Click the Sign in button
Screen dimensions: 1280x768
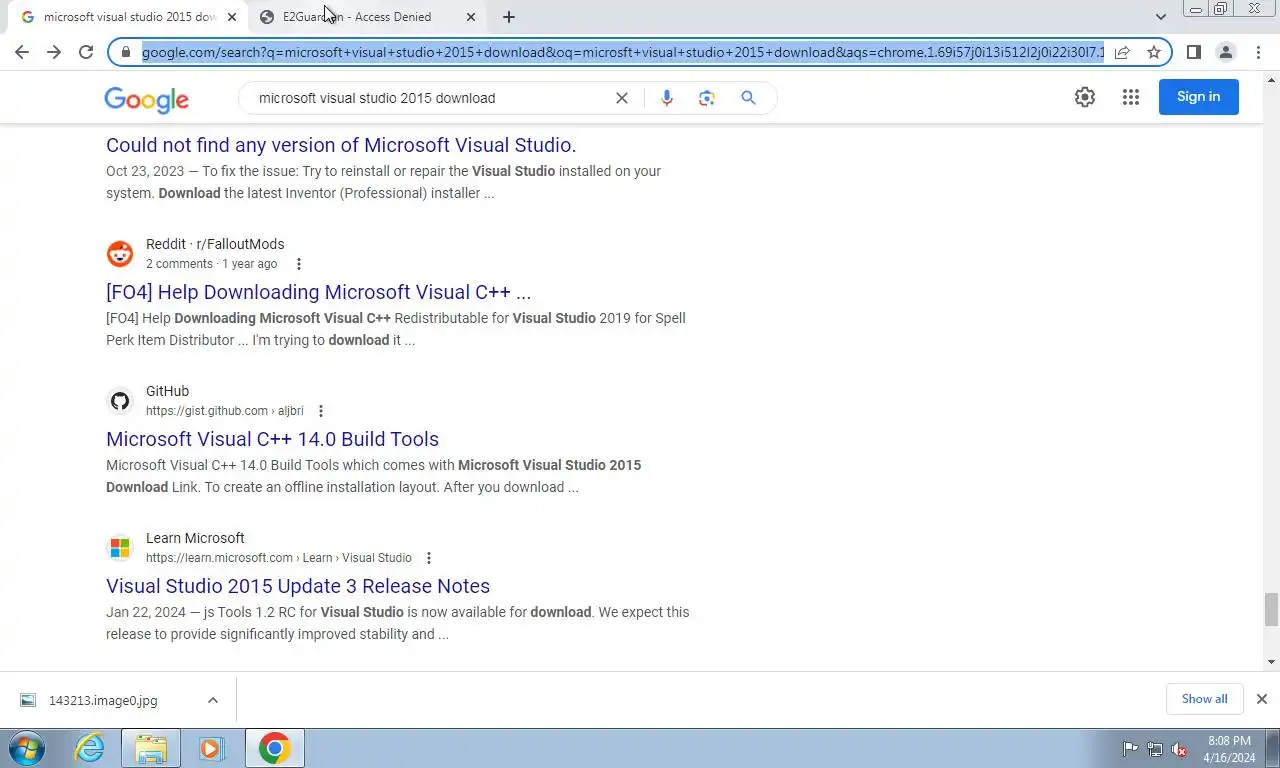coord(1198,97)
